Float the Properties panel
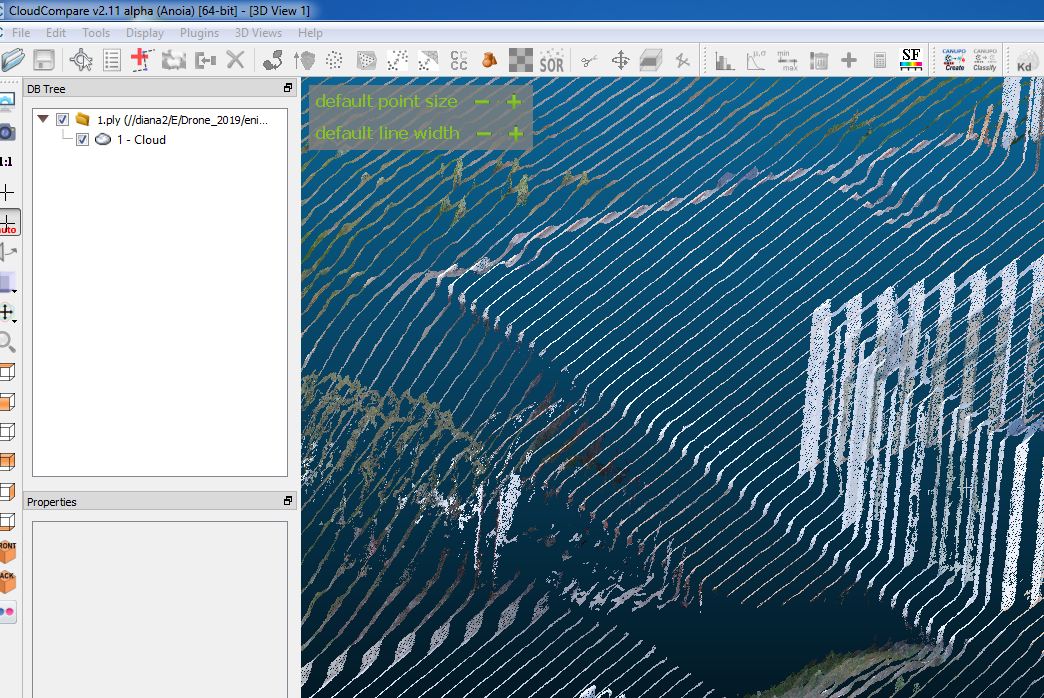This screenshot has width=1044, height=698. click(x=288, y=501)
